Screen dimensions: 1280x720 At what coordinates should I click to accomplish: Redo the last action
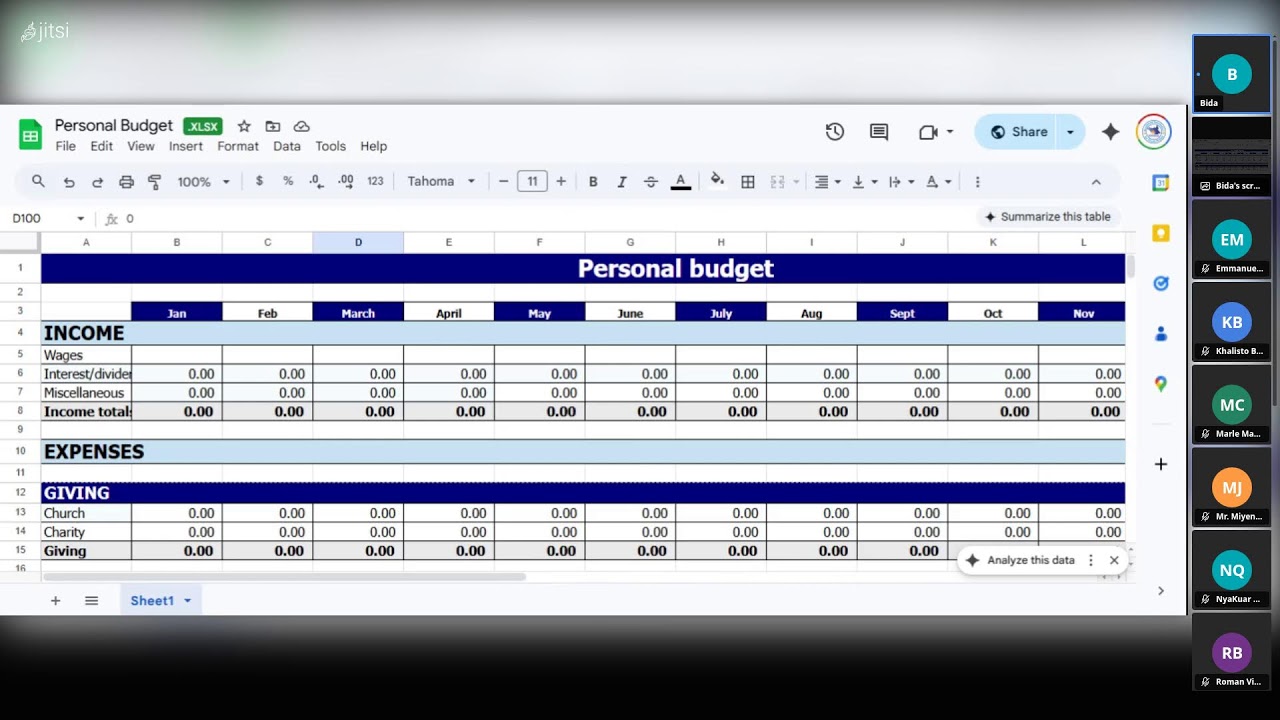[97, 182]
